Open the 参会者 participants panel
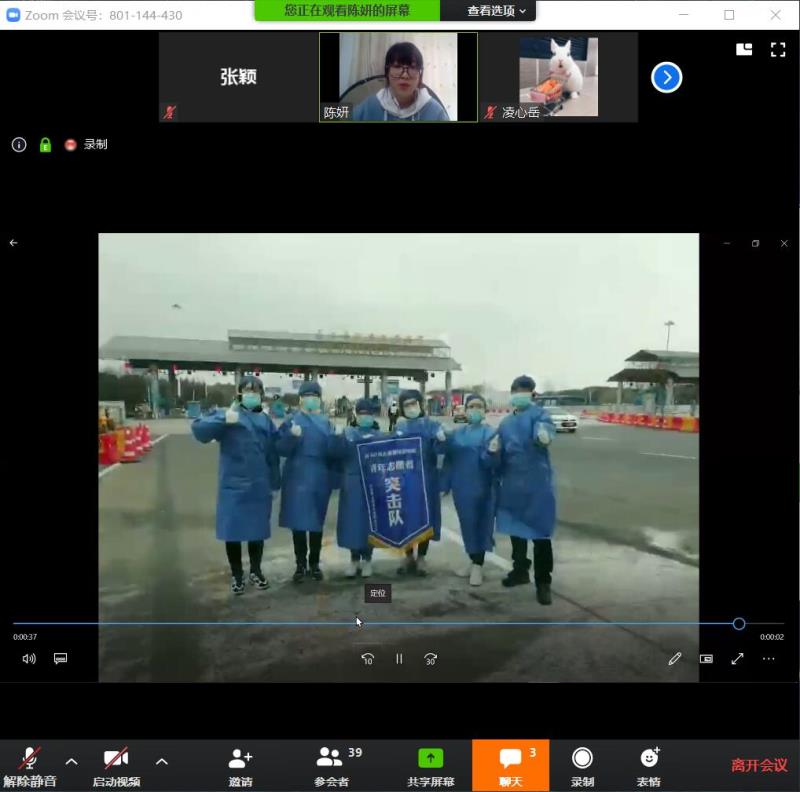The width and height of the screenshot is (800, 792). 330,765
